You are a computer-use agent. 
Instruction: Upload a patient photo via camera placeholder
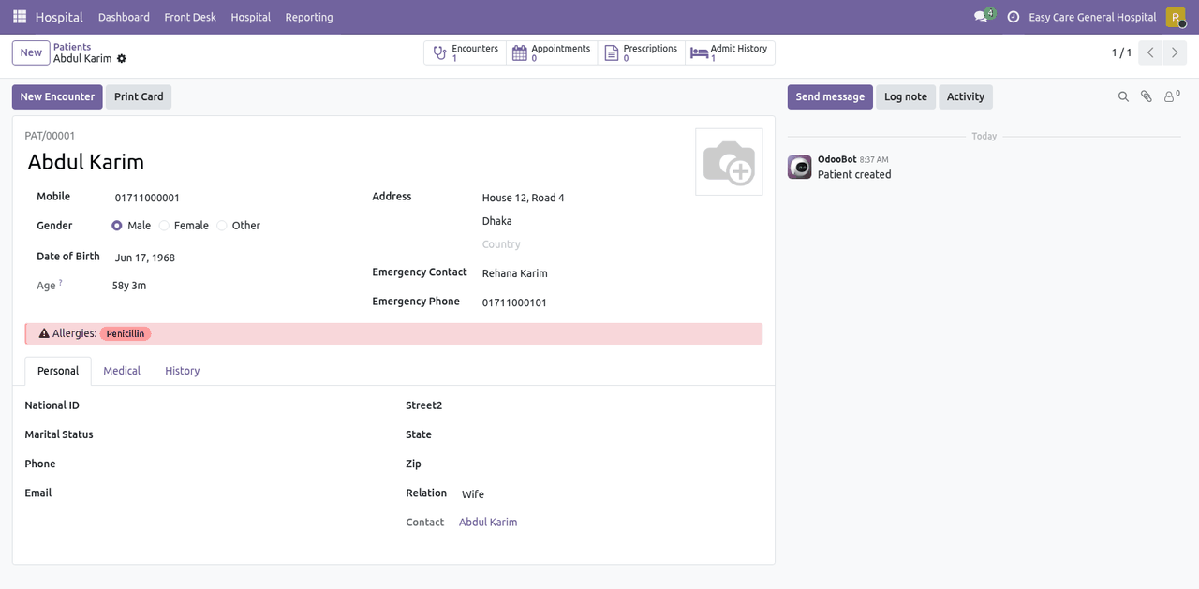coord(729,162)
